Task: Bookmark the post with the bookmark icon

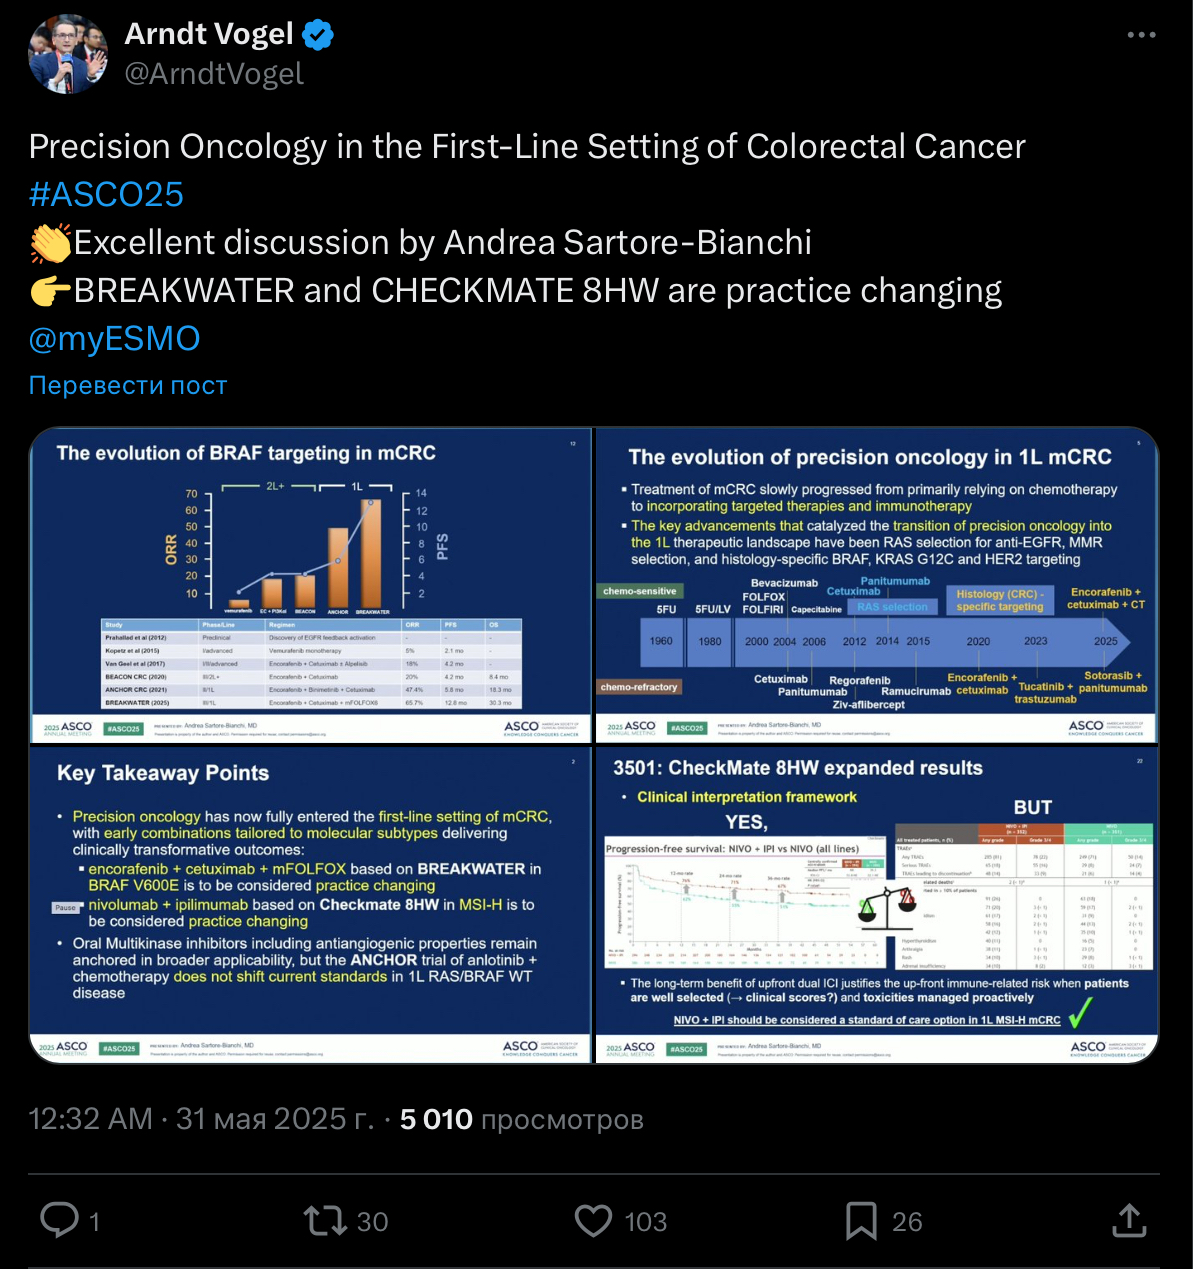Action: 861,1221
